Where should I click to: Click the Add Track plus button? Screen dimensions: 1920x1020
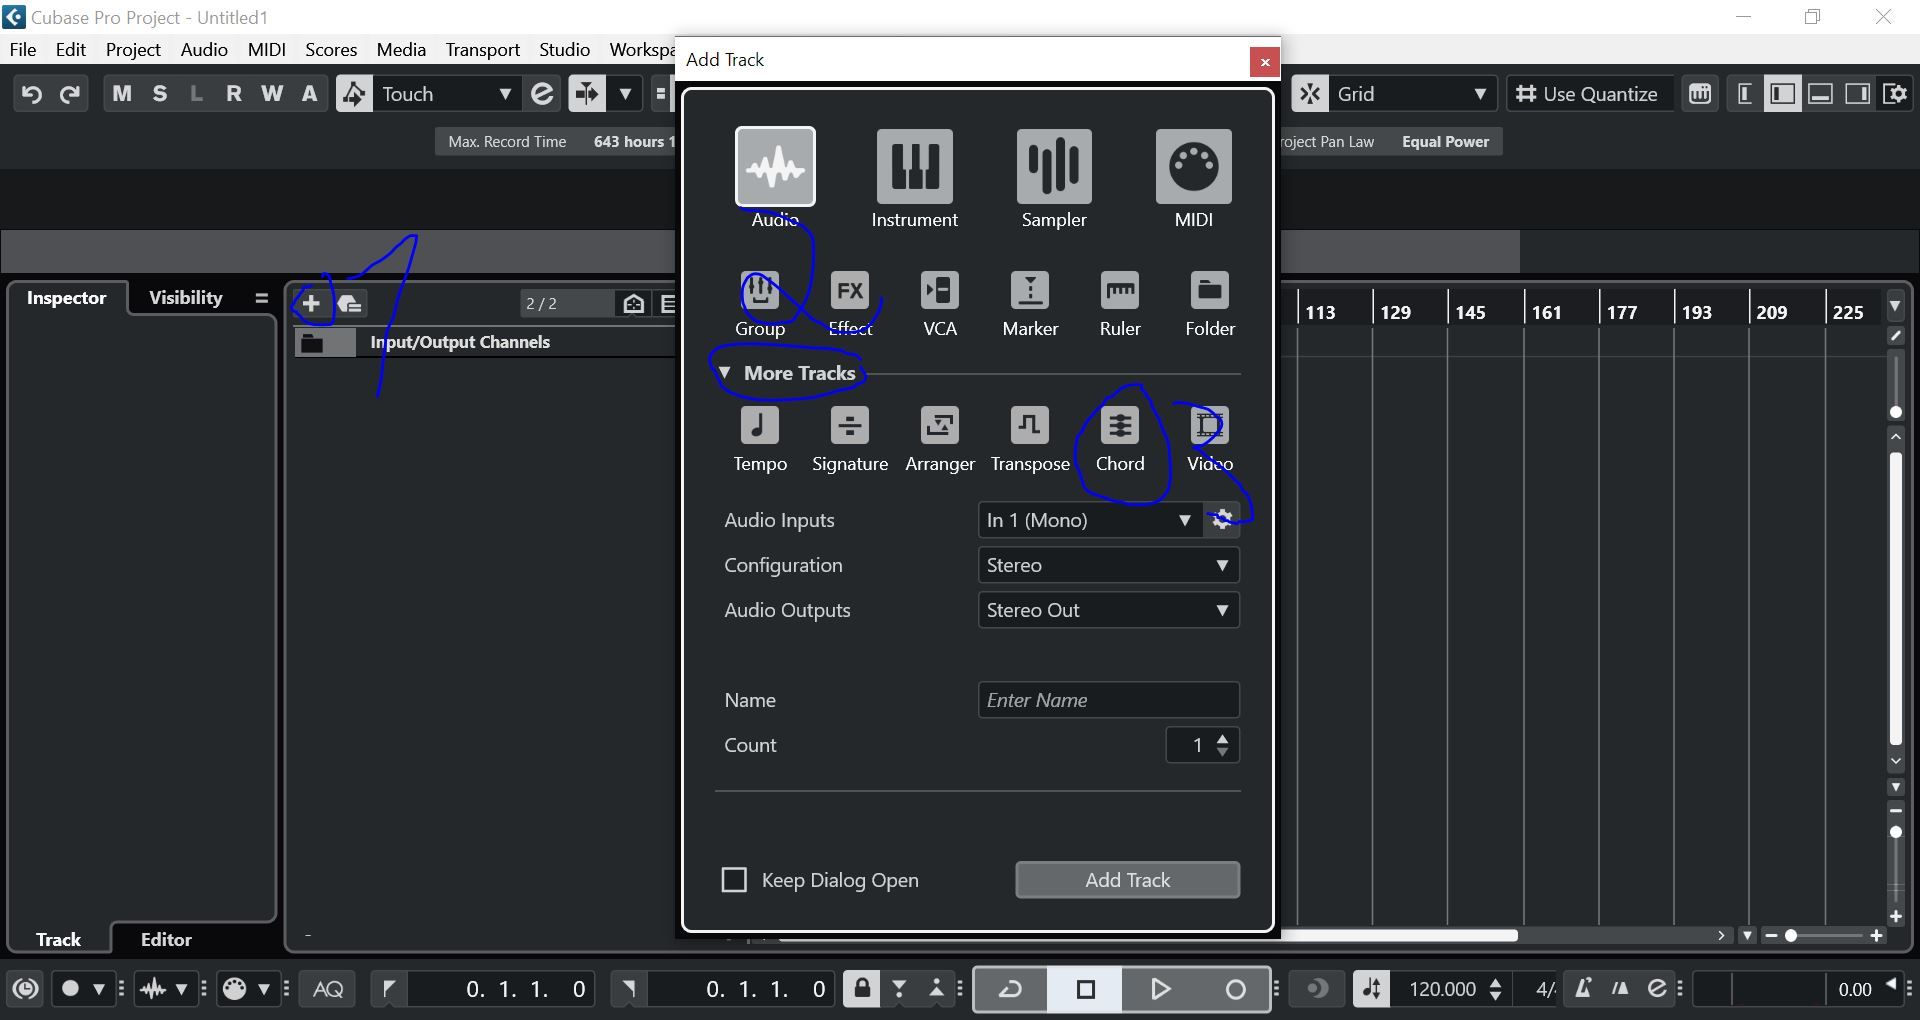(x=311, y=303)
